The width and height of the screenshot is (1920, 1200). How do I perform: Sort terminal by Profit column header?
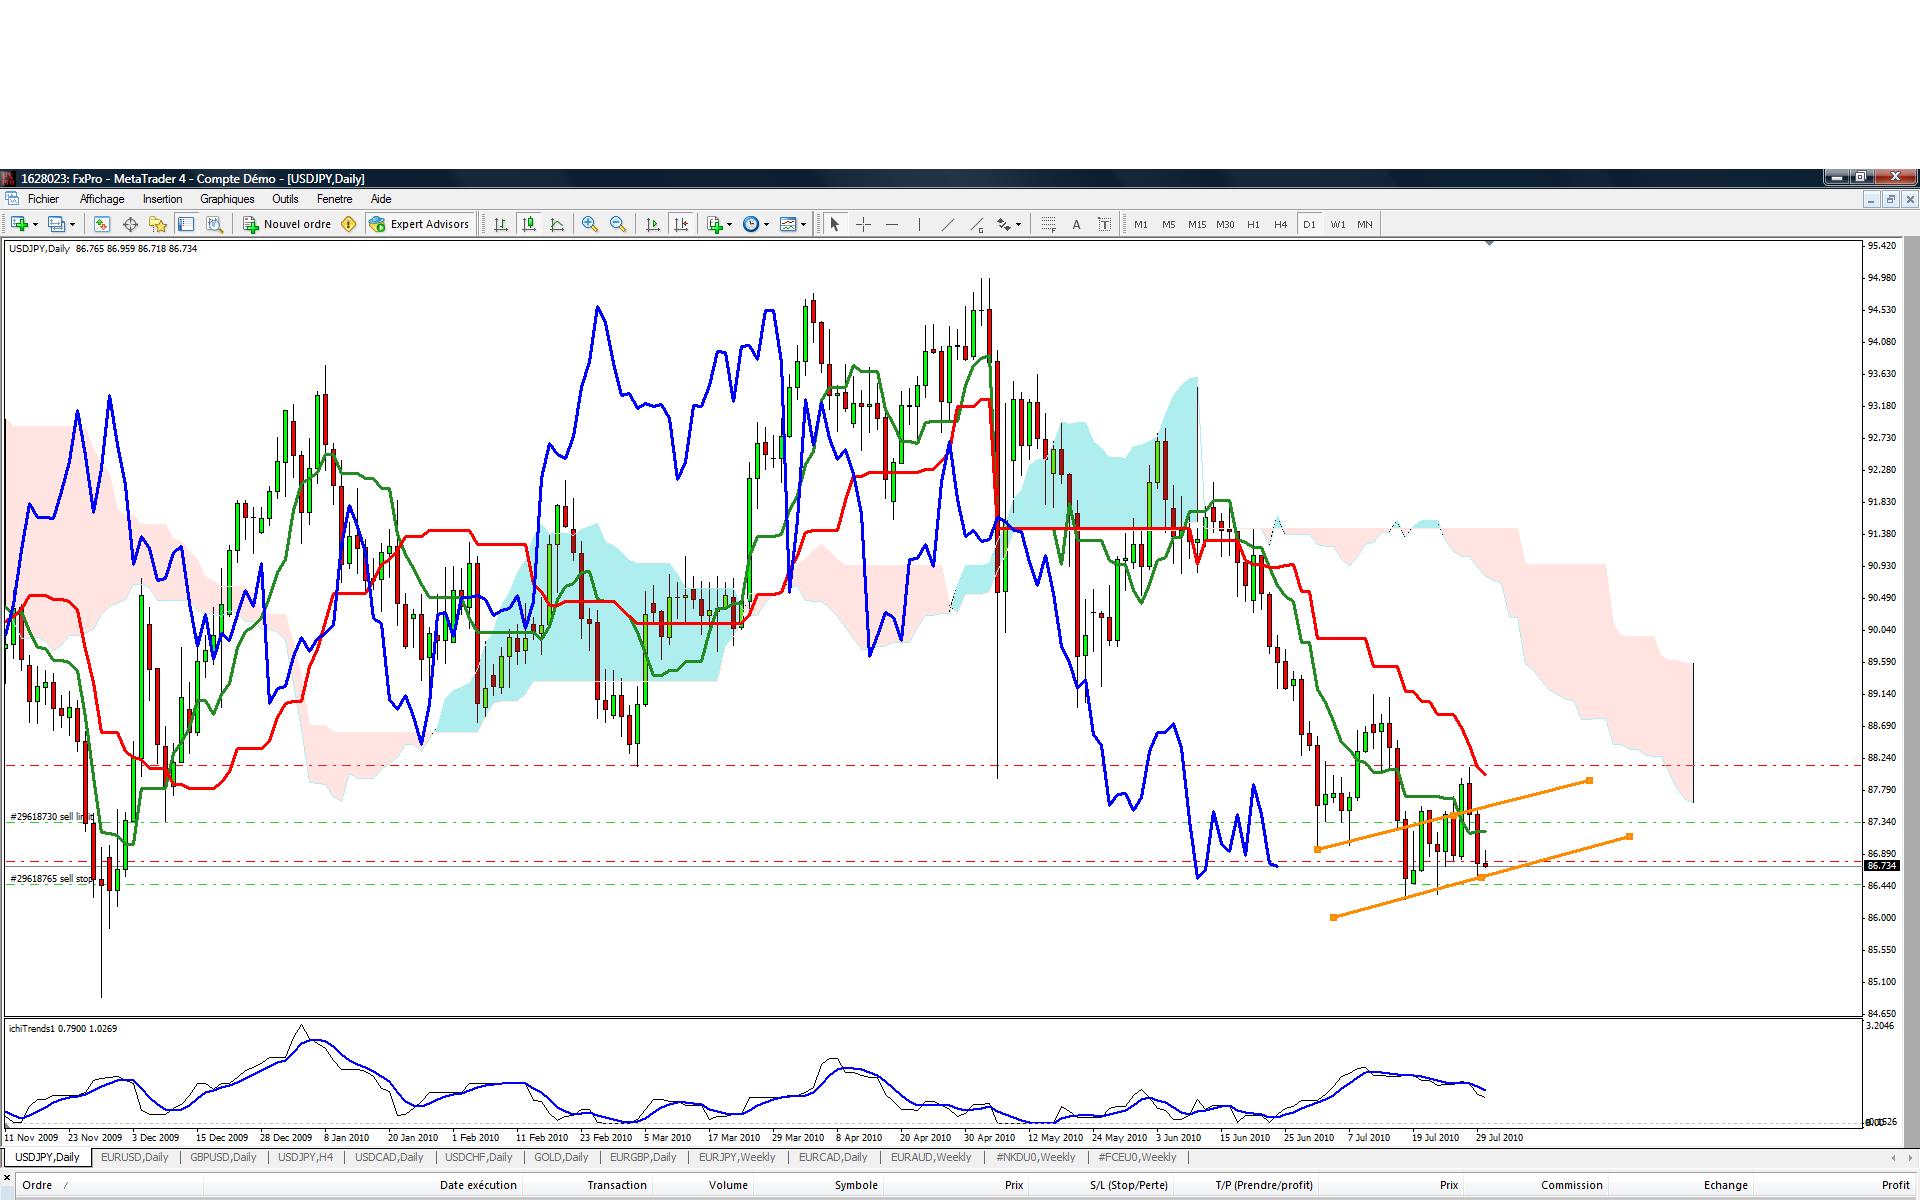tap(1894, 1185)
